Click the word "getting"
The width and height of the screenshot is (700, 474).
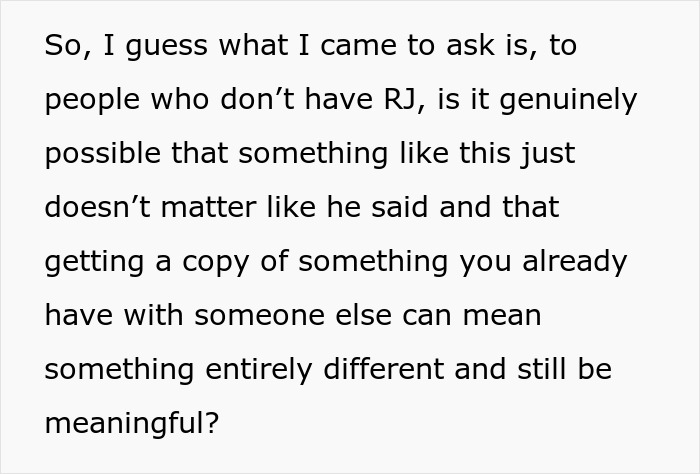(94, 263)
